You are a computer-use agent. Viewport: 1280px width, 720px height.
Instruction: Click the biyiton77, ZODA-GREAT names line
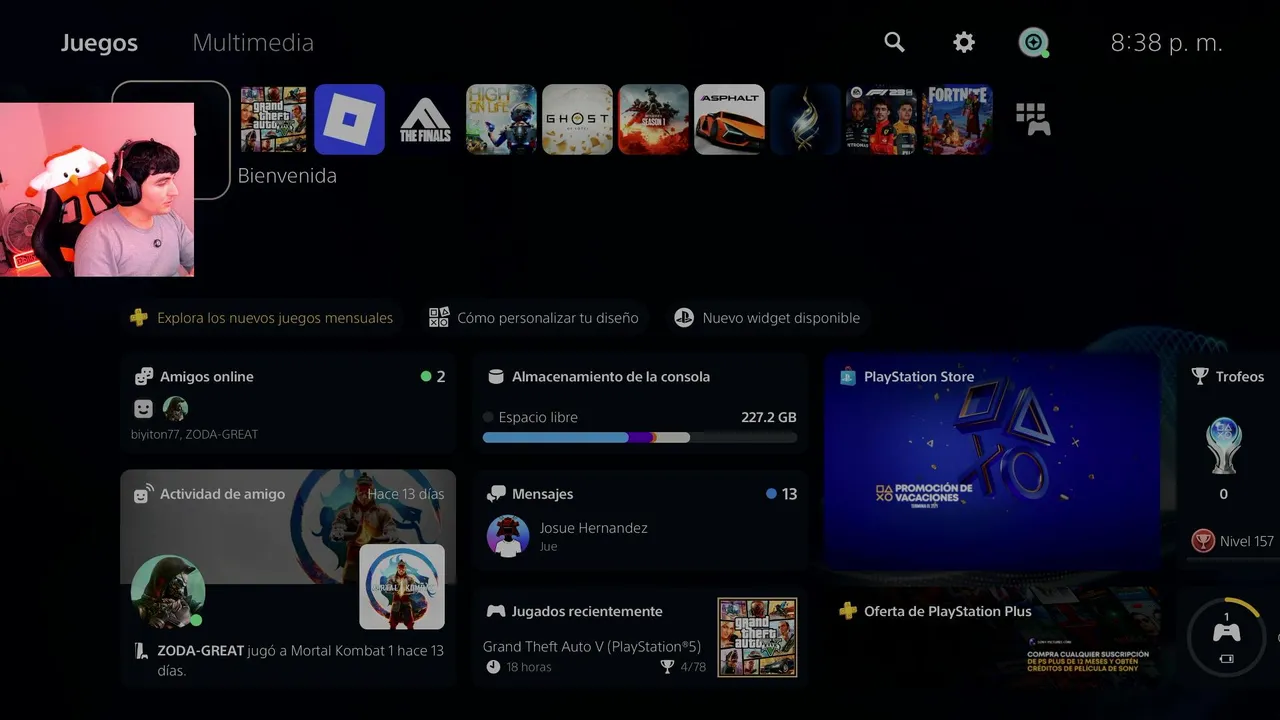pos(194,435)
